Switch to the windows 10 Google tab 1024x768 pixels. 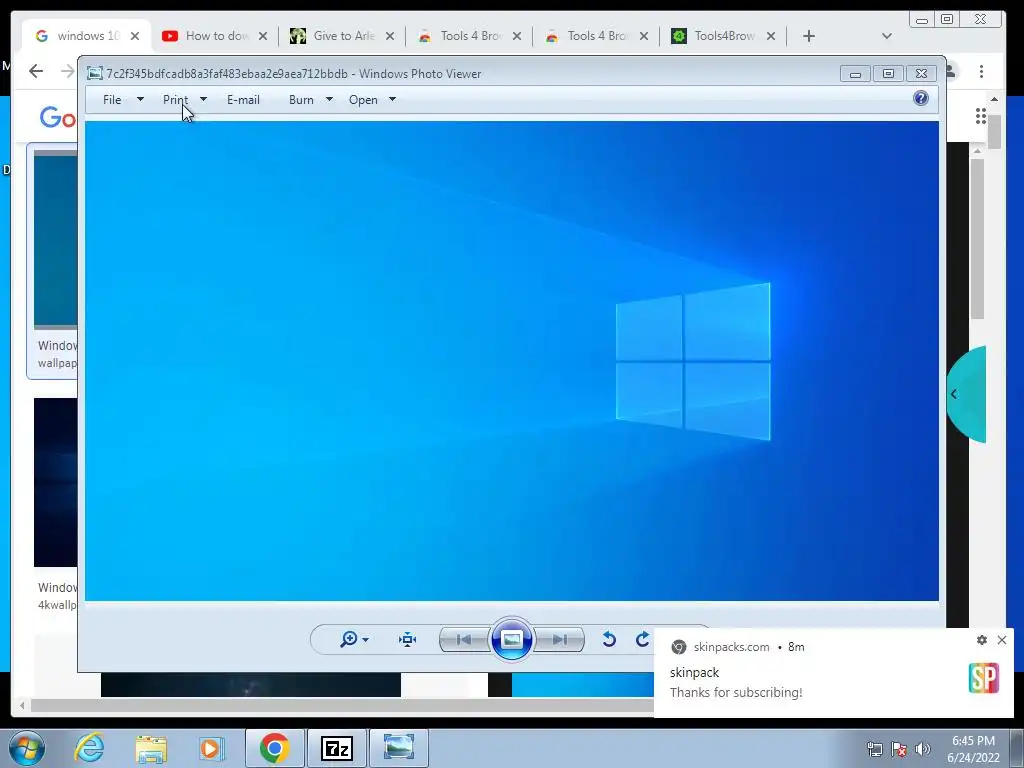[86, 36]
